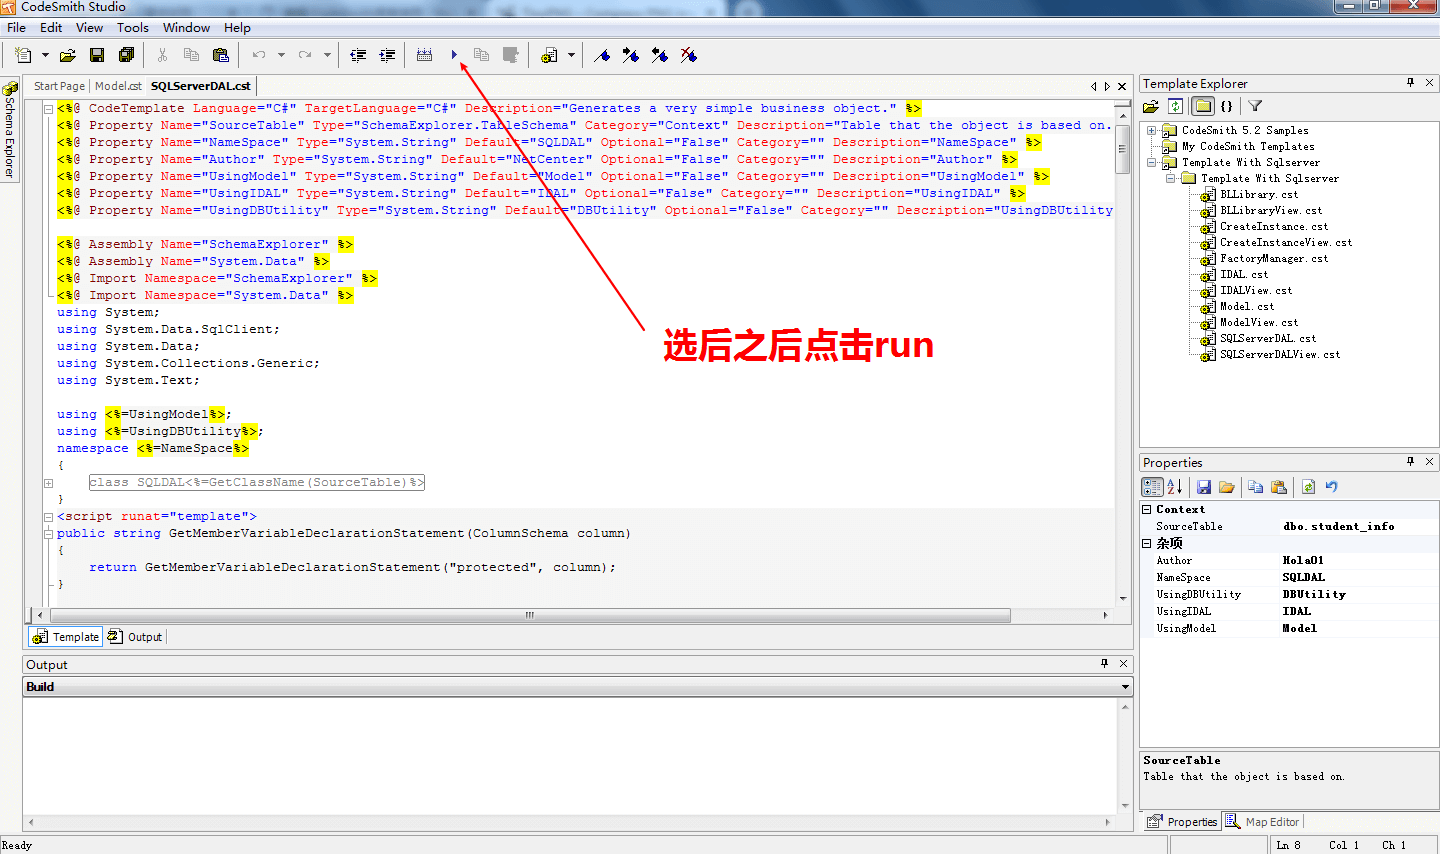Image resolution: width=1440 pixels, height=854 pixels.
Task: Collapse the top Template With Sqlserver node
Action: tap(1152, 162)
